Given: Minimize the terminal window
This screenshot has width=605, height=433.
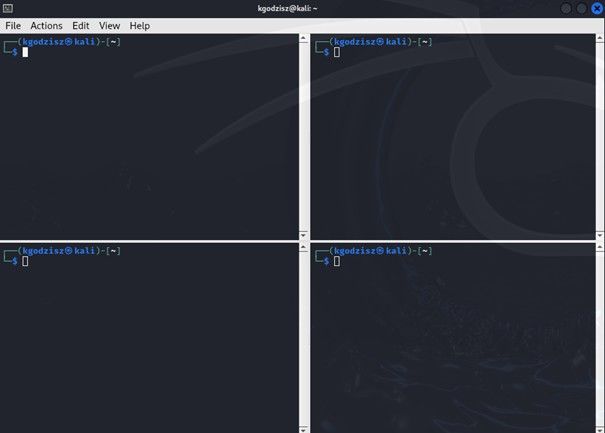Looking at the screenshot, I should coord(567,8).
